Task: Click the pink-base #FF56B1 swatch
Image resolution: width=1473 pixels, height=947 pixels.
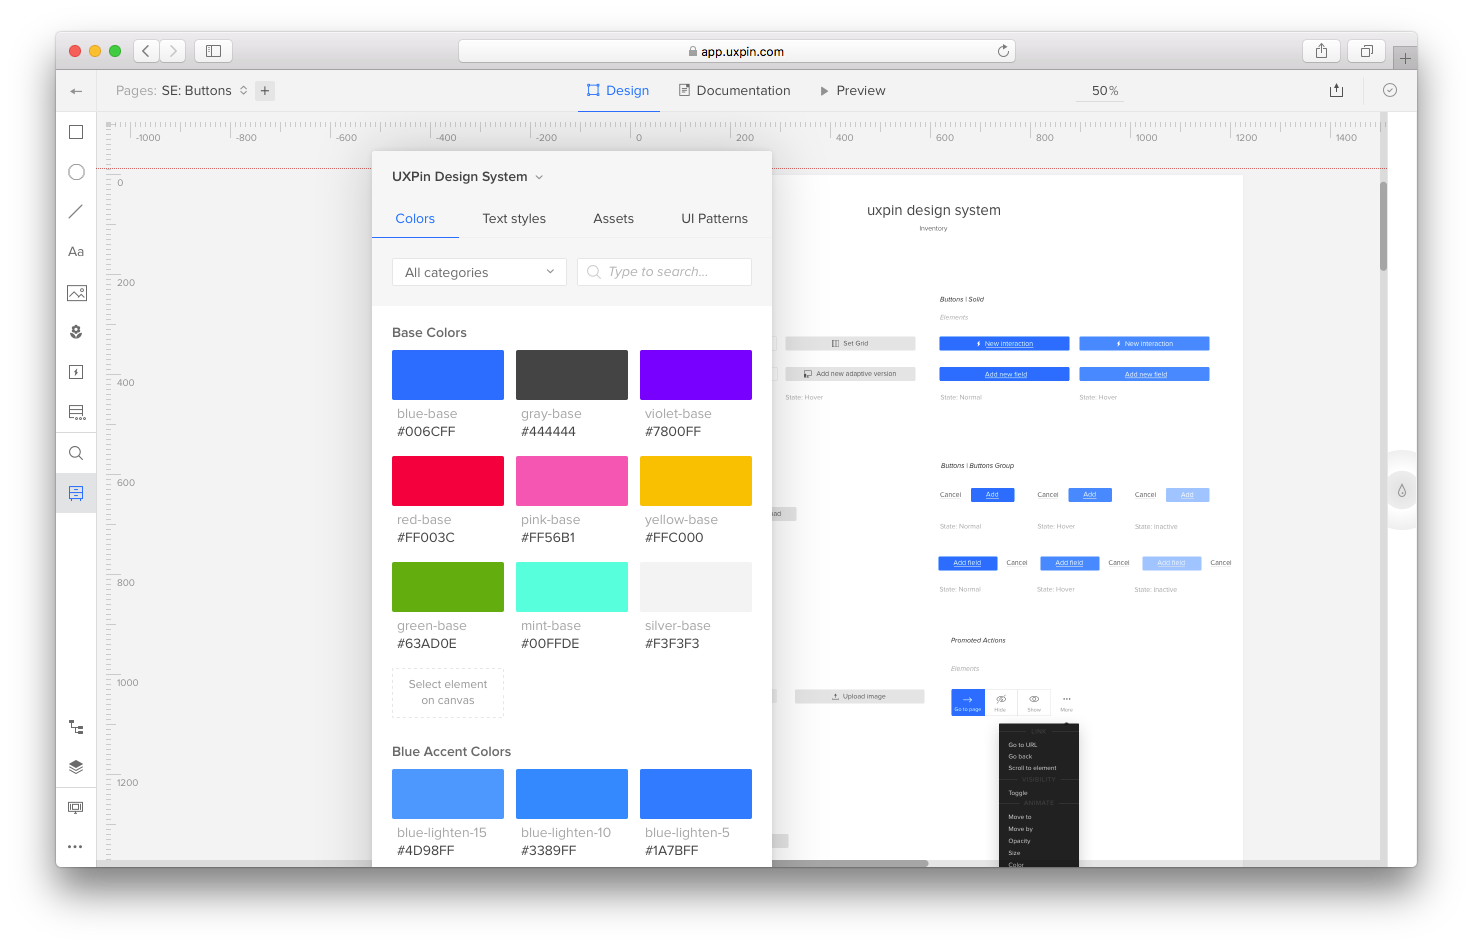Action: [572, 481]
